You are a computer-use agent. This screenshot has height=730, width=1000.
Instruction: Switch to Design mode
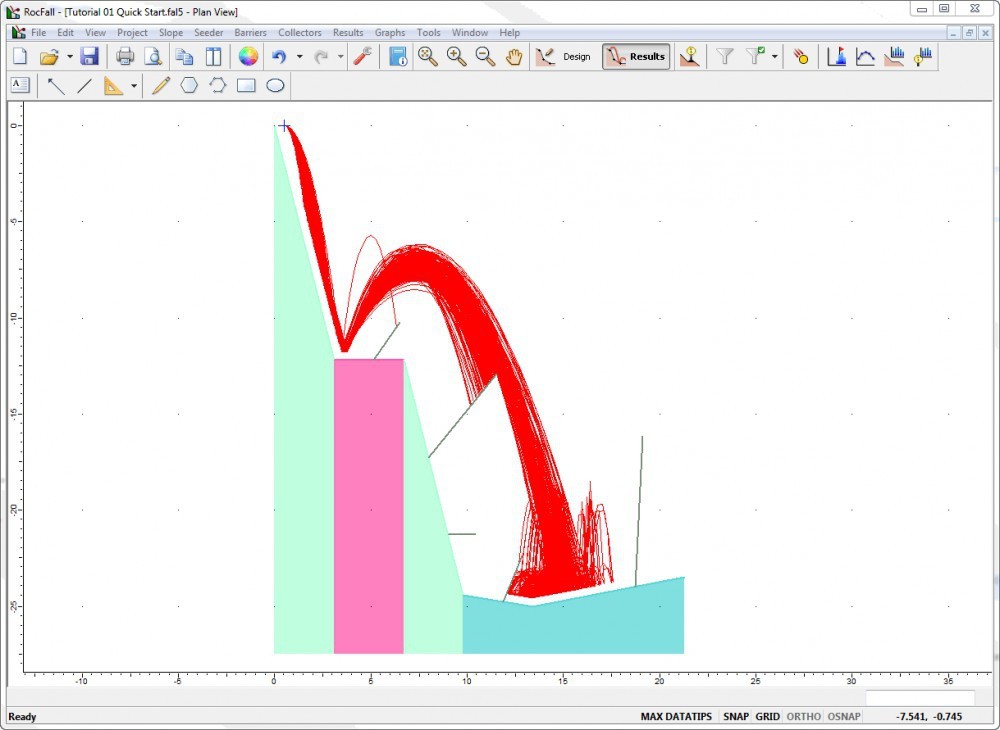pos(565,57)
